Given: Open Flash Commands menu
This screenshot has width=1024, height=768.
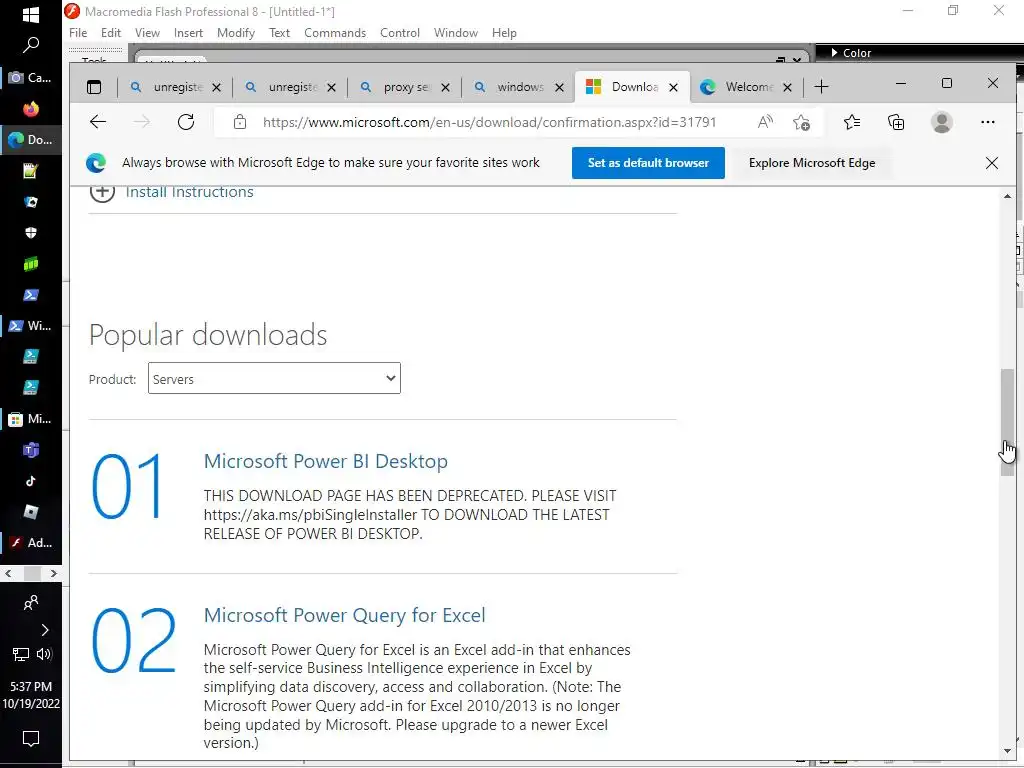Looking at the screenshot, I should click(x=335, y=33).
